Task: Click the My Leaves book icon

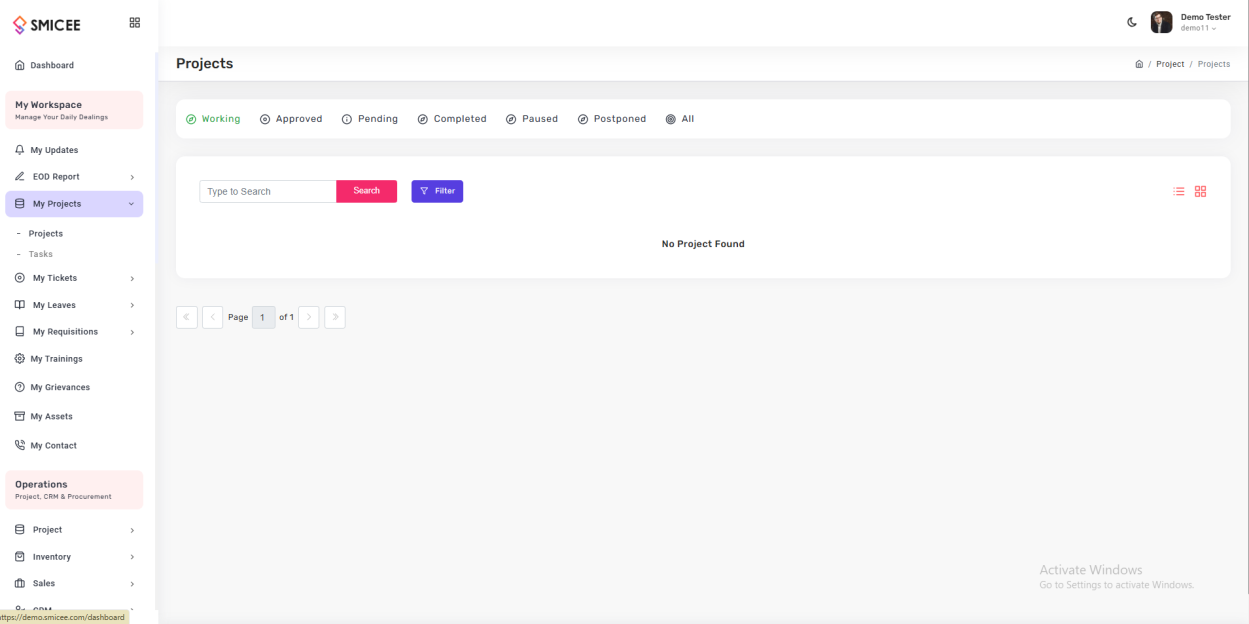Action: pyautogui.click(x=20, y=304)
